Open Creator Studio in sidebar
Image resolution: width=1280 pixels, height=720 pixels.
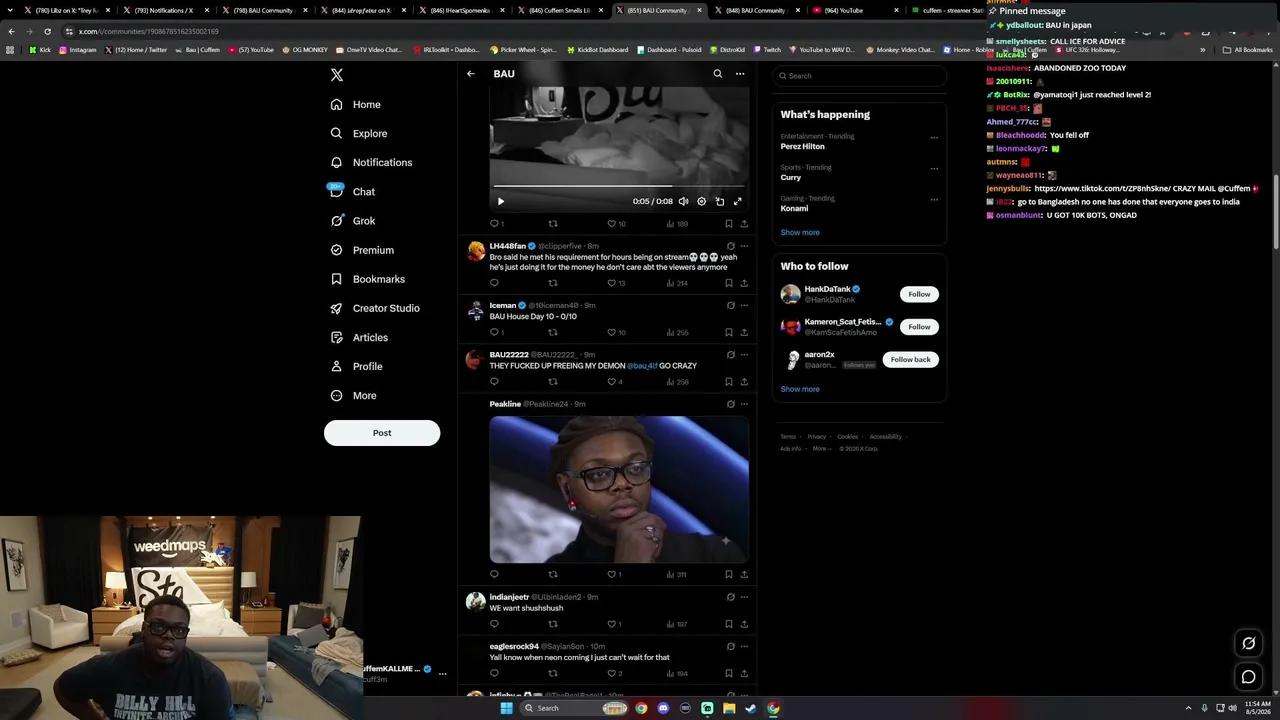[375, 308]
